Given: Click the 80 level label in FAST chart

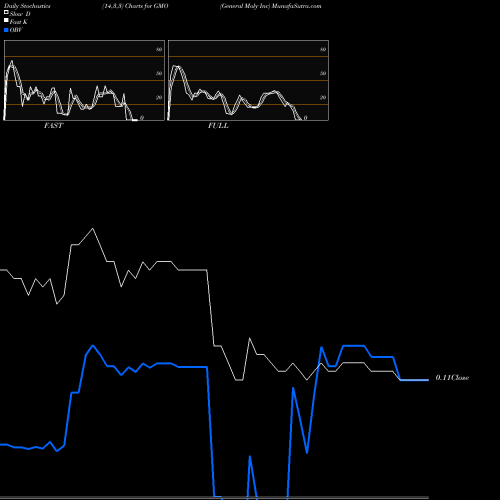Looking at the screenshot, I should pyautogui.click(x=159, y=49).
